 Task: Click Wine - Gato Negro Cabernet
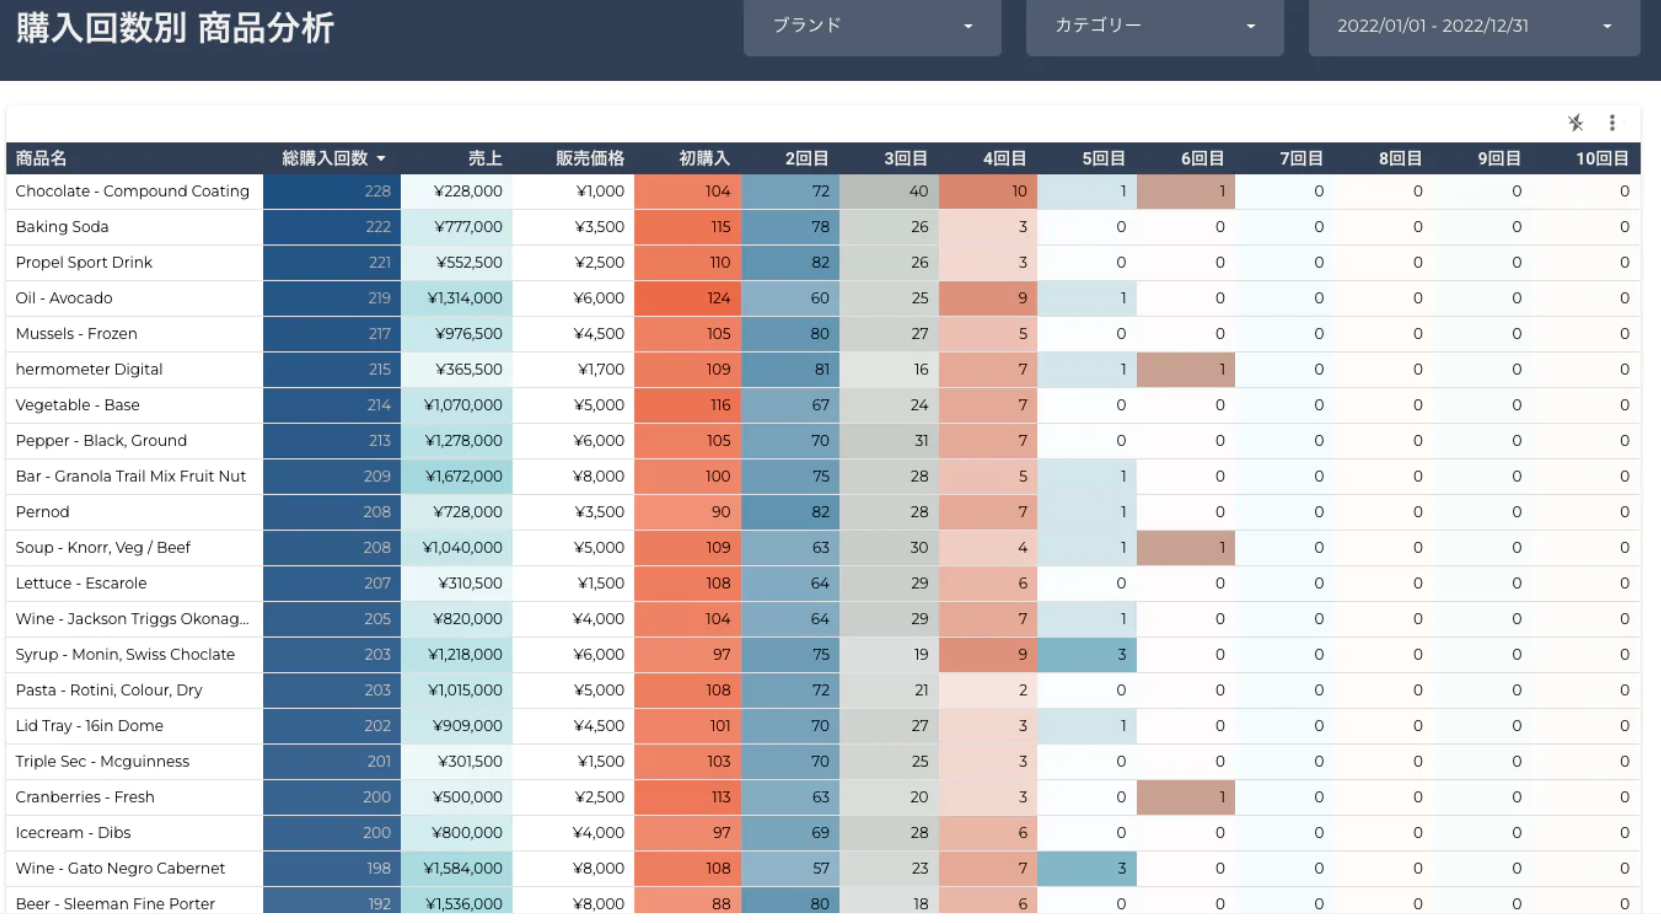120,869
